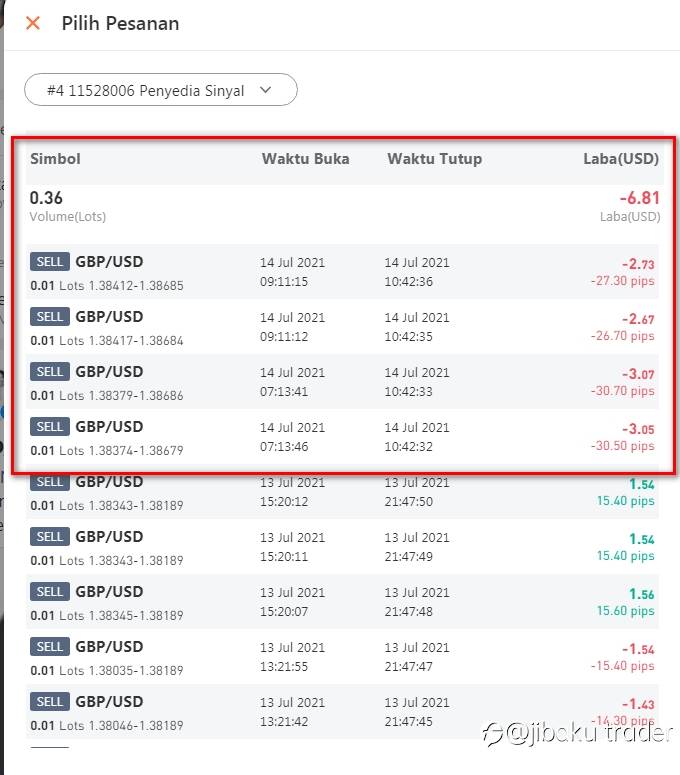Select GBP/USD order opened 07:13:41

point(342,382)
